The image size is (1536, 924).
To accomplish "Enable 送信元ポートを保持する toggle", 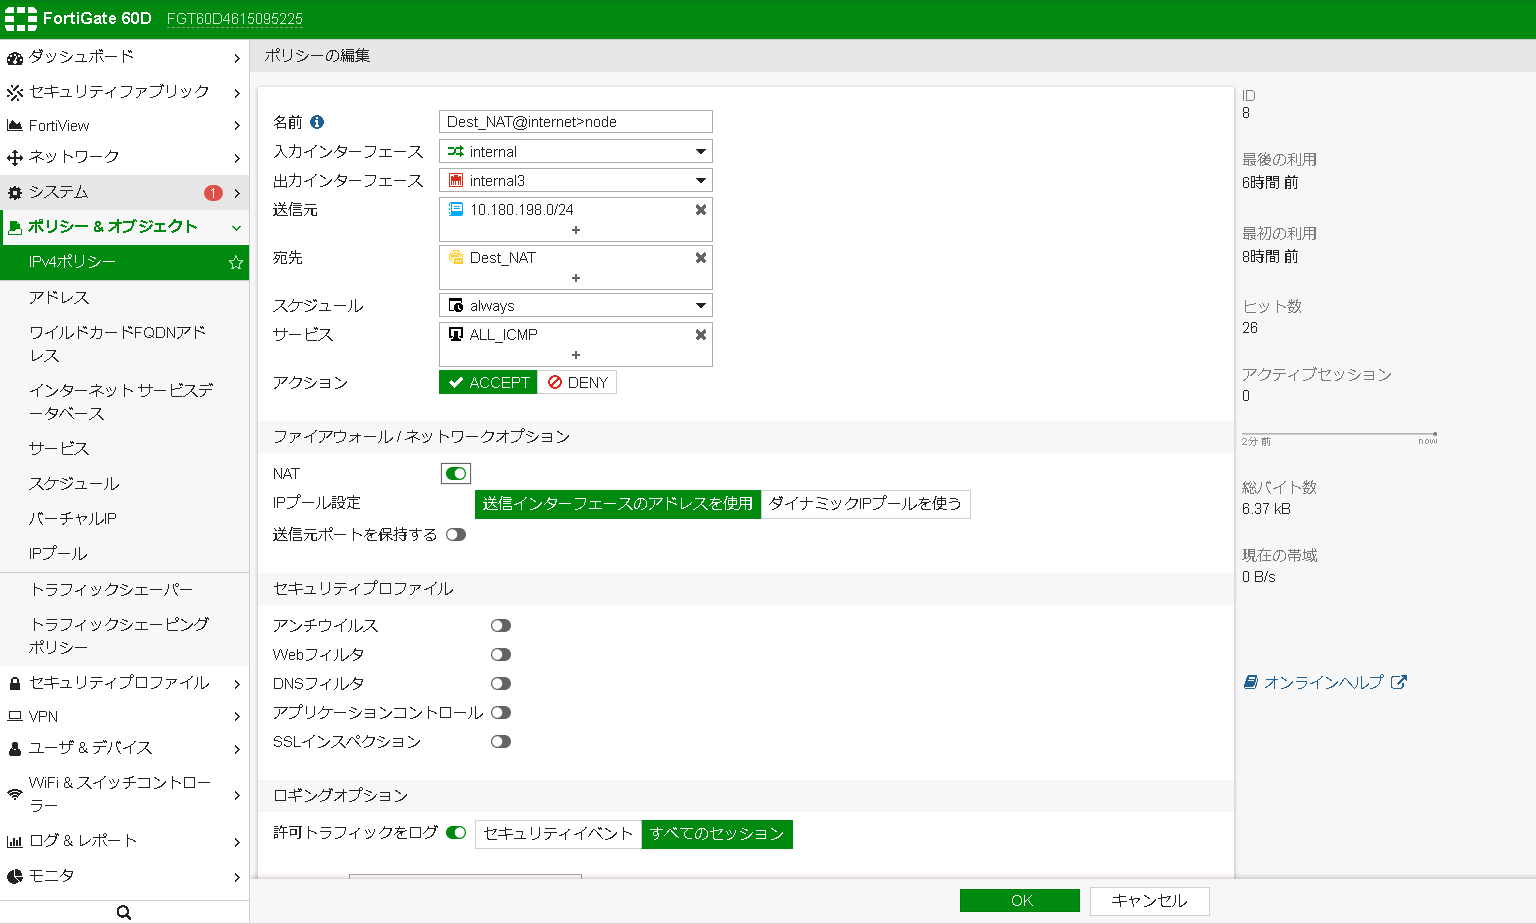I will [x=456, y=535].
